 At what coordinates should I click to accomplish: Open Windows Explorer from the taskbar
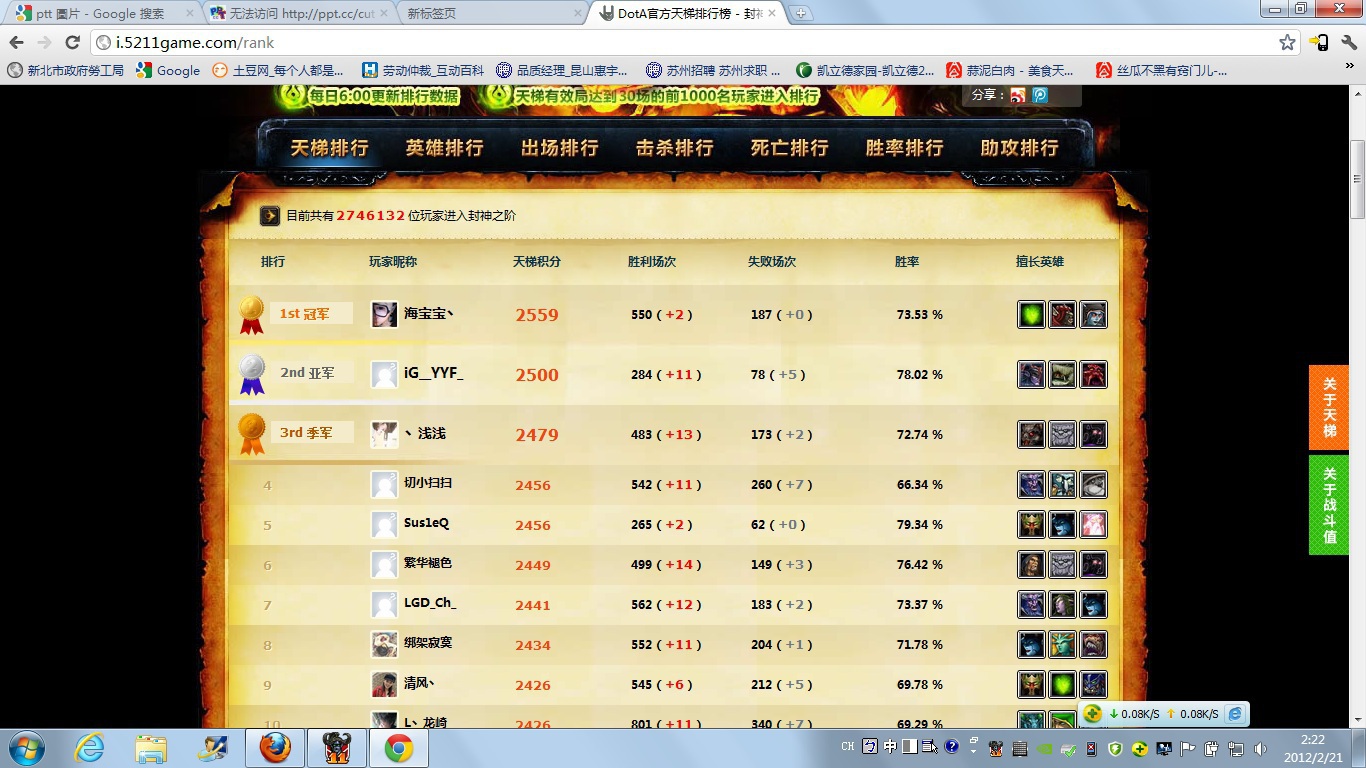tap(151, 748)
